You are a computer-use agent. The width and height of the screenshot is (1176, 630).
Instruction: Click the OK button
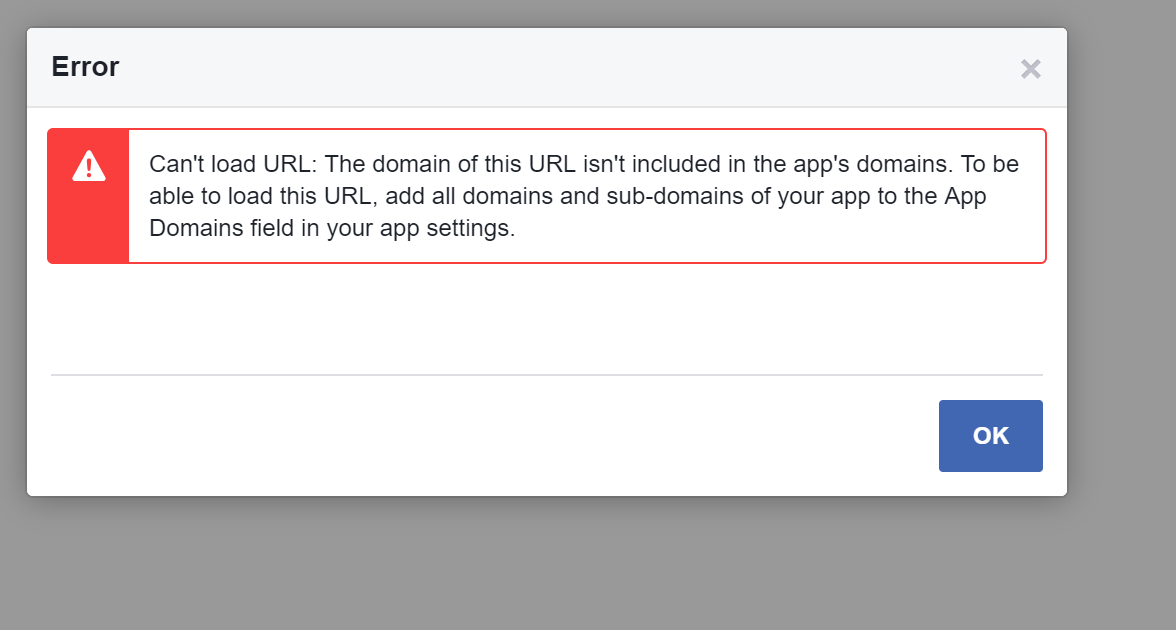pos(990,436)
